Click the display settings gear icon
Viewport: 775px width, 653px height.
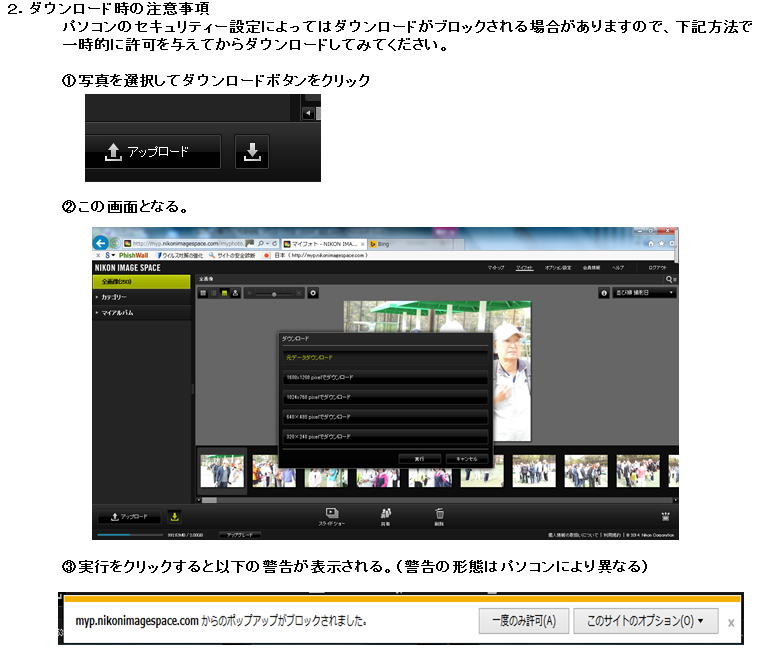pos(313,293)
